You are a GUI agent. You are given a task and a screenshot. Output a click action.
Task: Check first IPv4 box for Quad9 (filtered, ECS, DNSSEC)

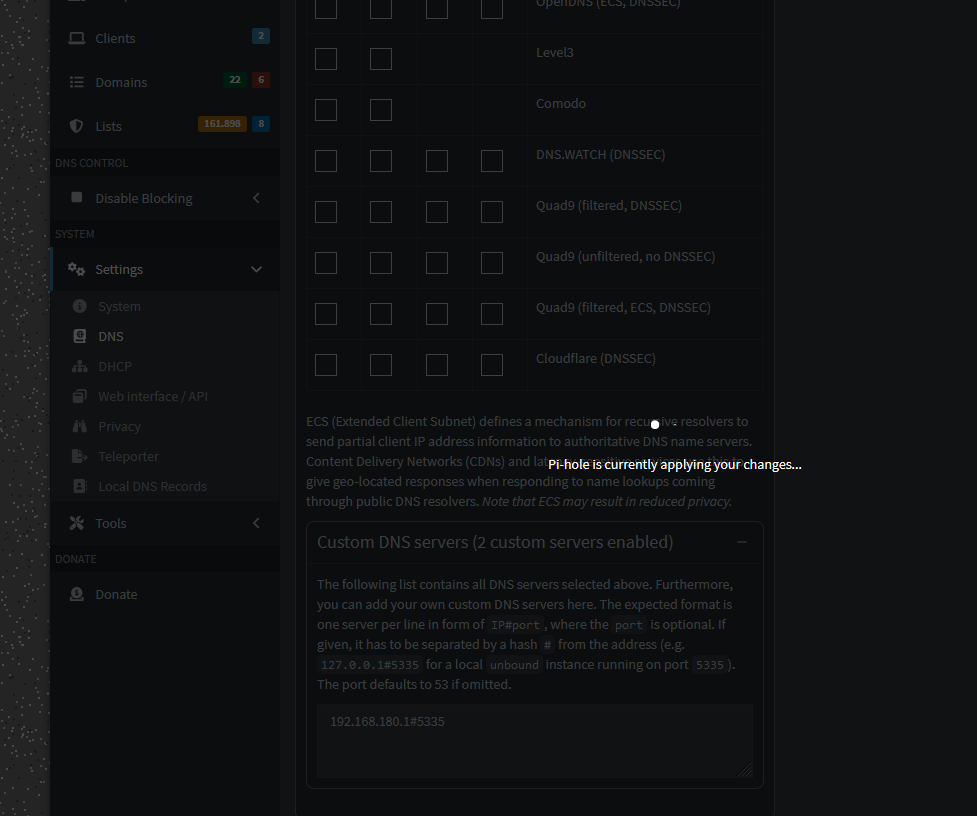[326, 315]
